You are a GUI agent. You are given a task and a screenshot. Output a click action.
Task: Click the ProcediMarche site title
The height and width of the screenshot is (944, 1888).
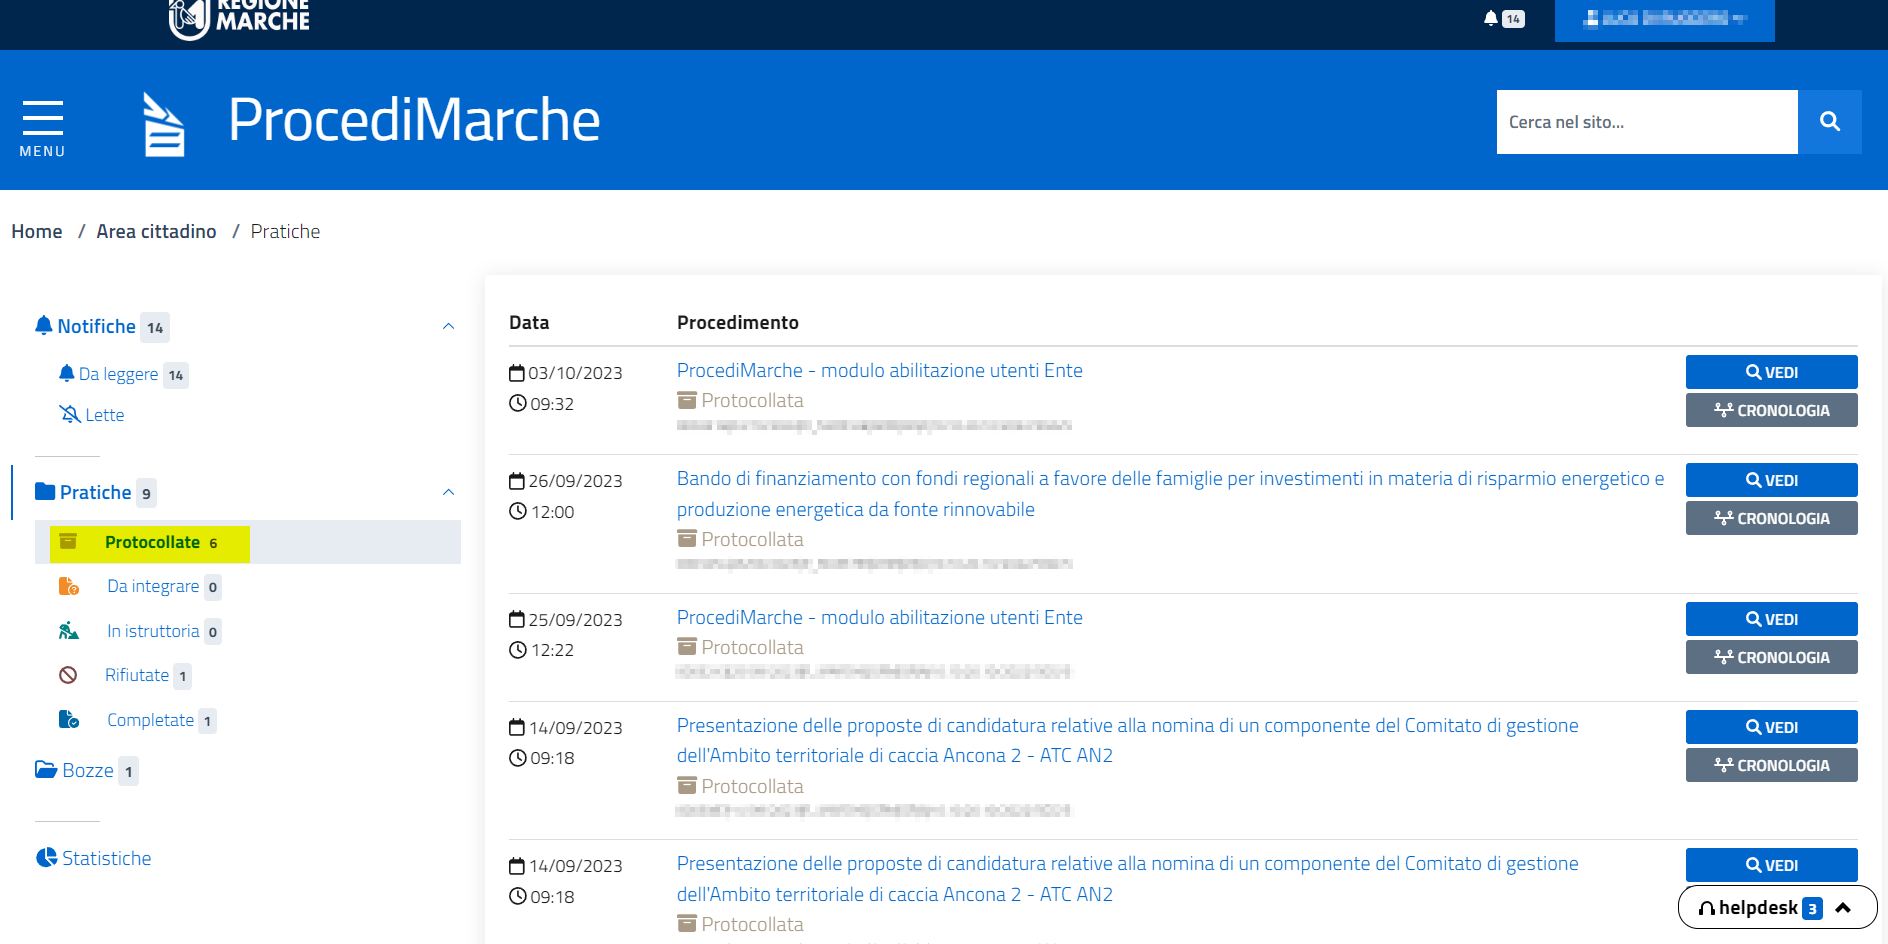pyautogui.click(x=414, y=120)
